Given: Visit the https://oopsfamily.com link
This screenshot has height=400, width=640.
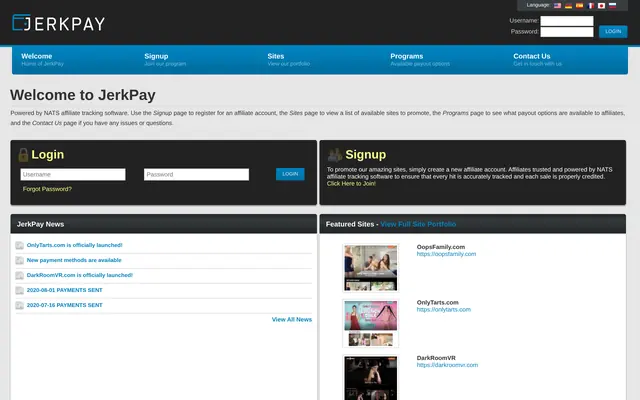Looking at the screenshot, I should [446, 254].
